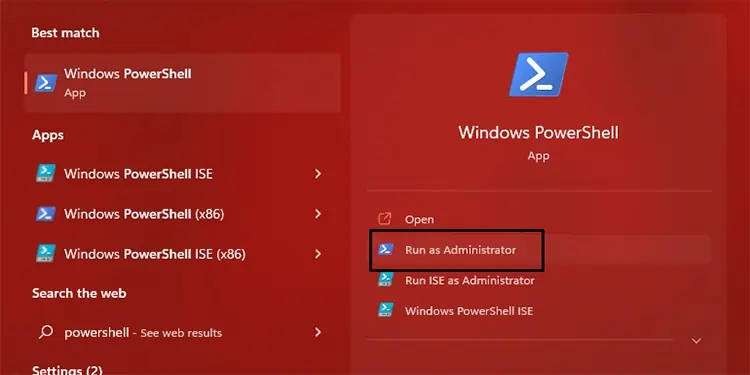Expand options for Windows PowerShell ISE (x86)

318,254
